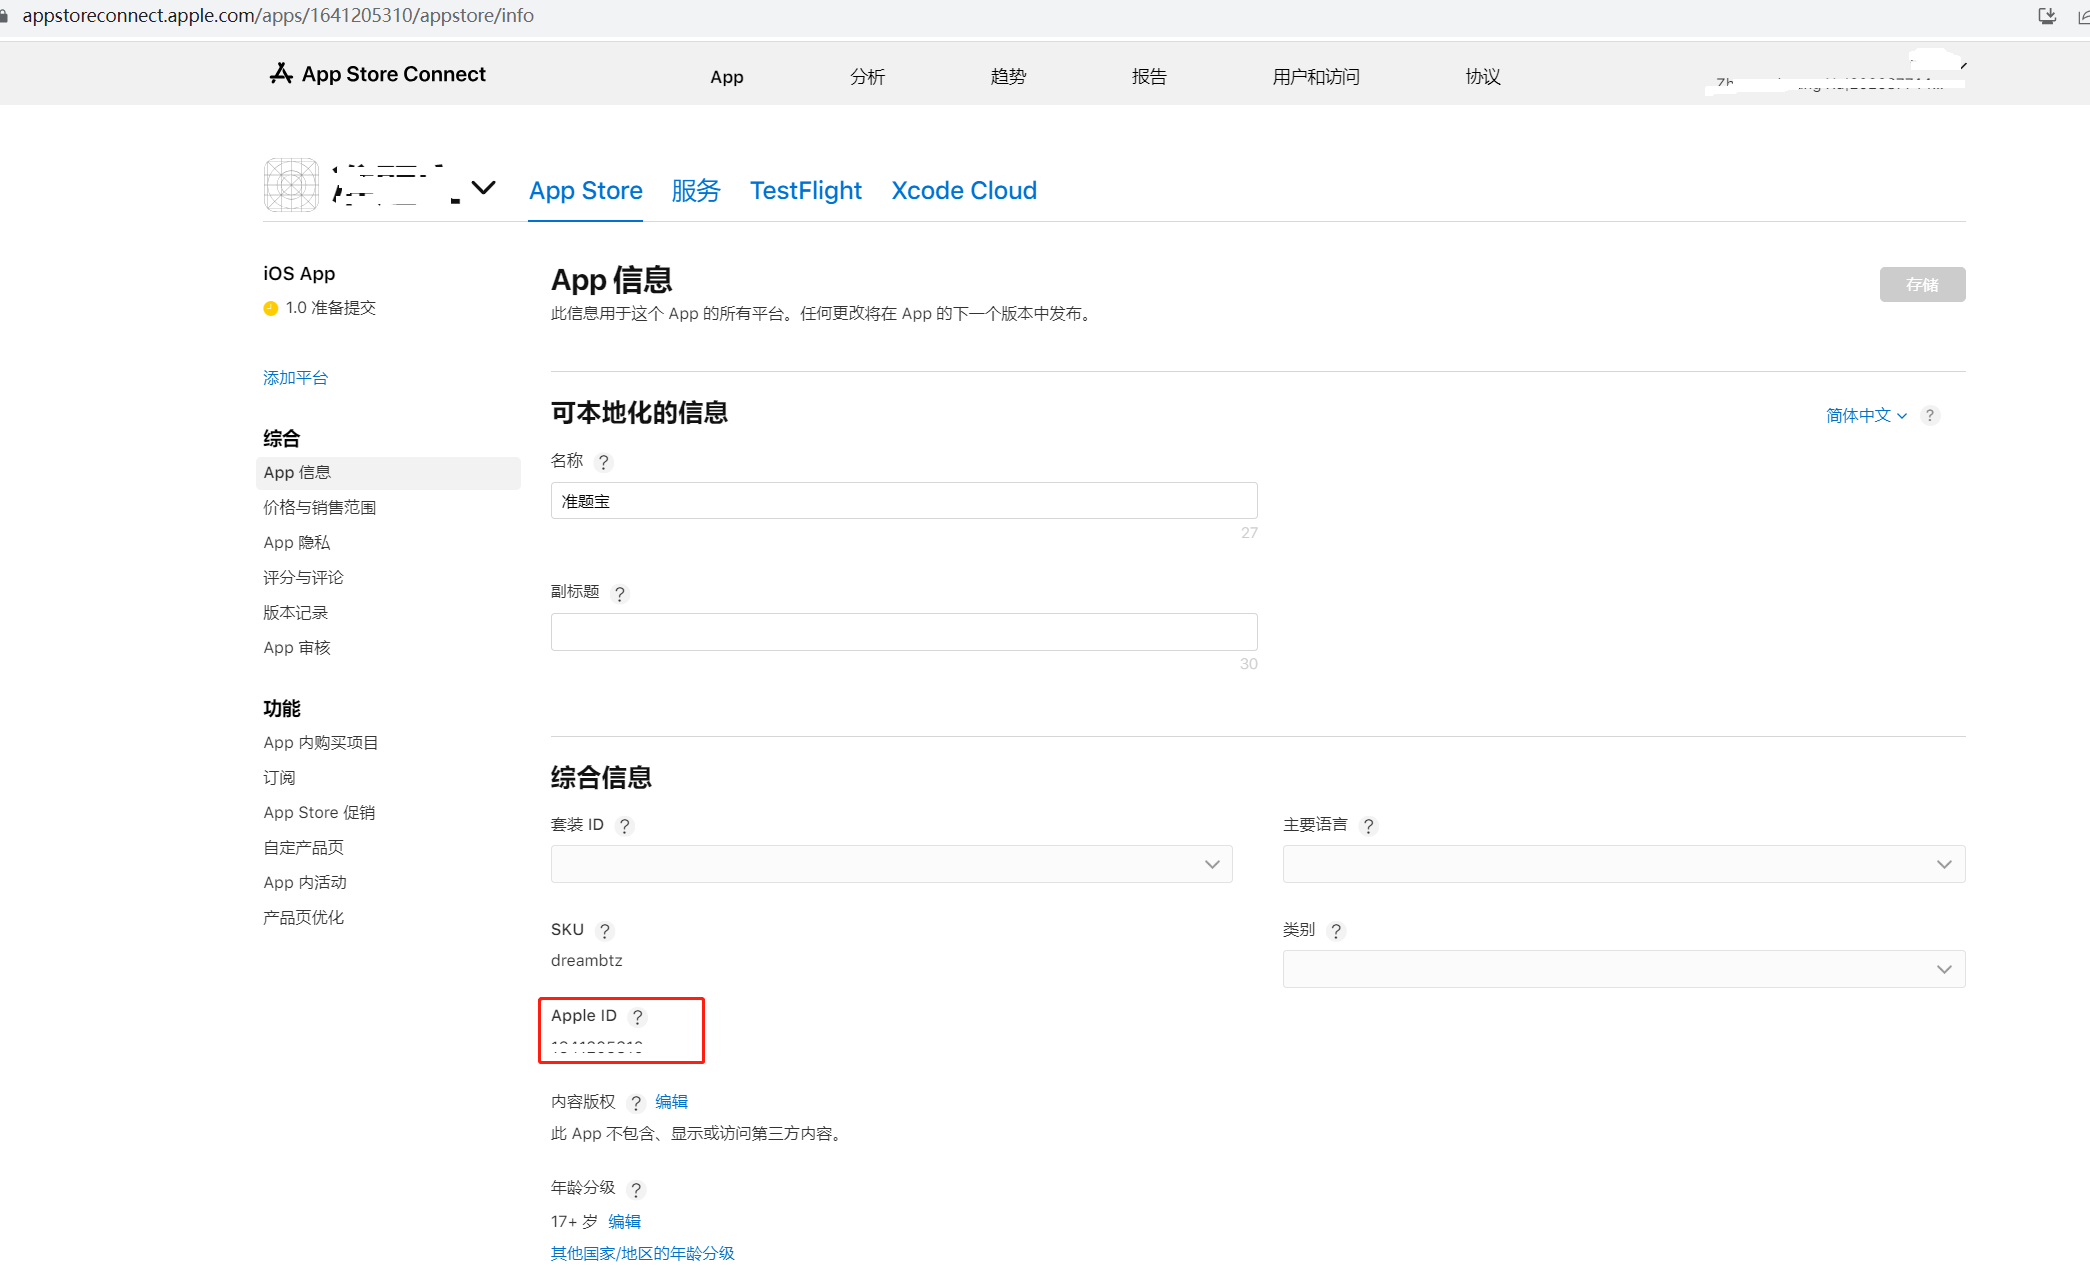
Task: Open the 主要语言 dropdown
Action: 1623,864
